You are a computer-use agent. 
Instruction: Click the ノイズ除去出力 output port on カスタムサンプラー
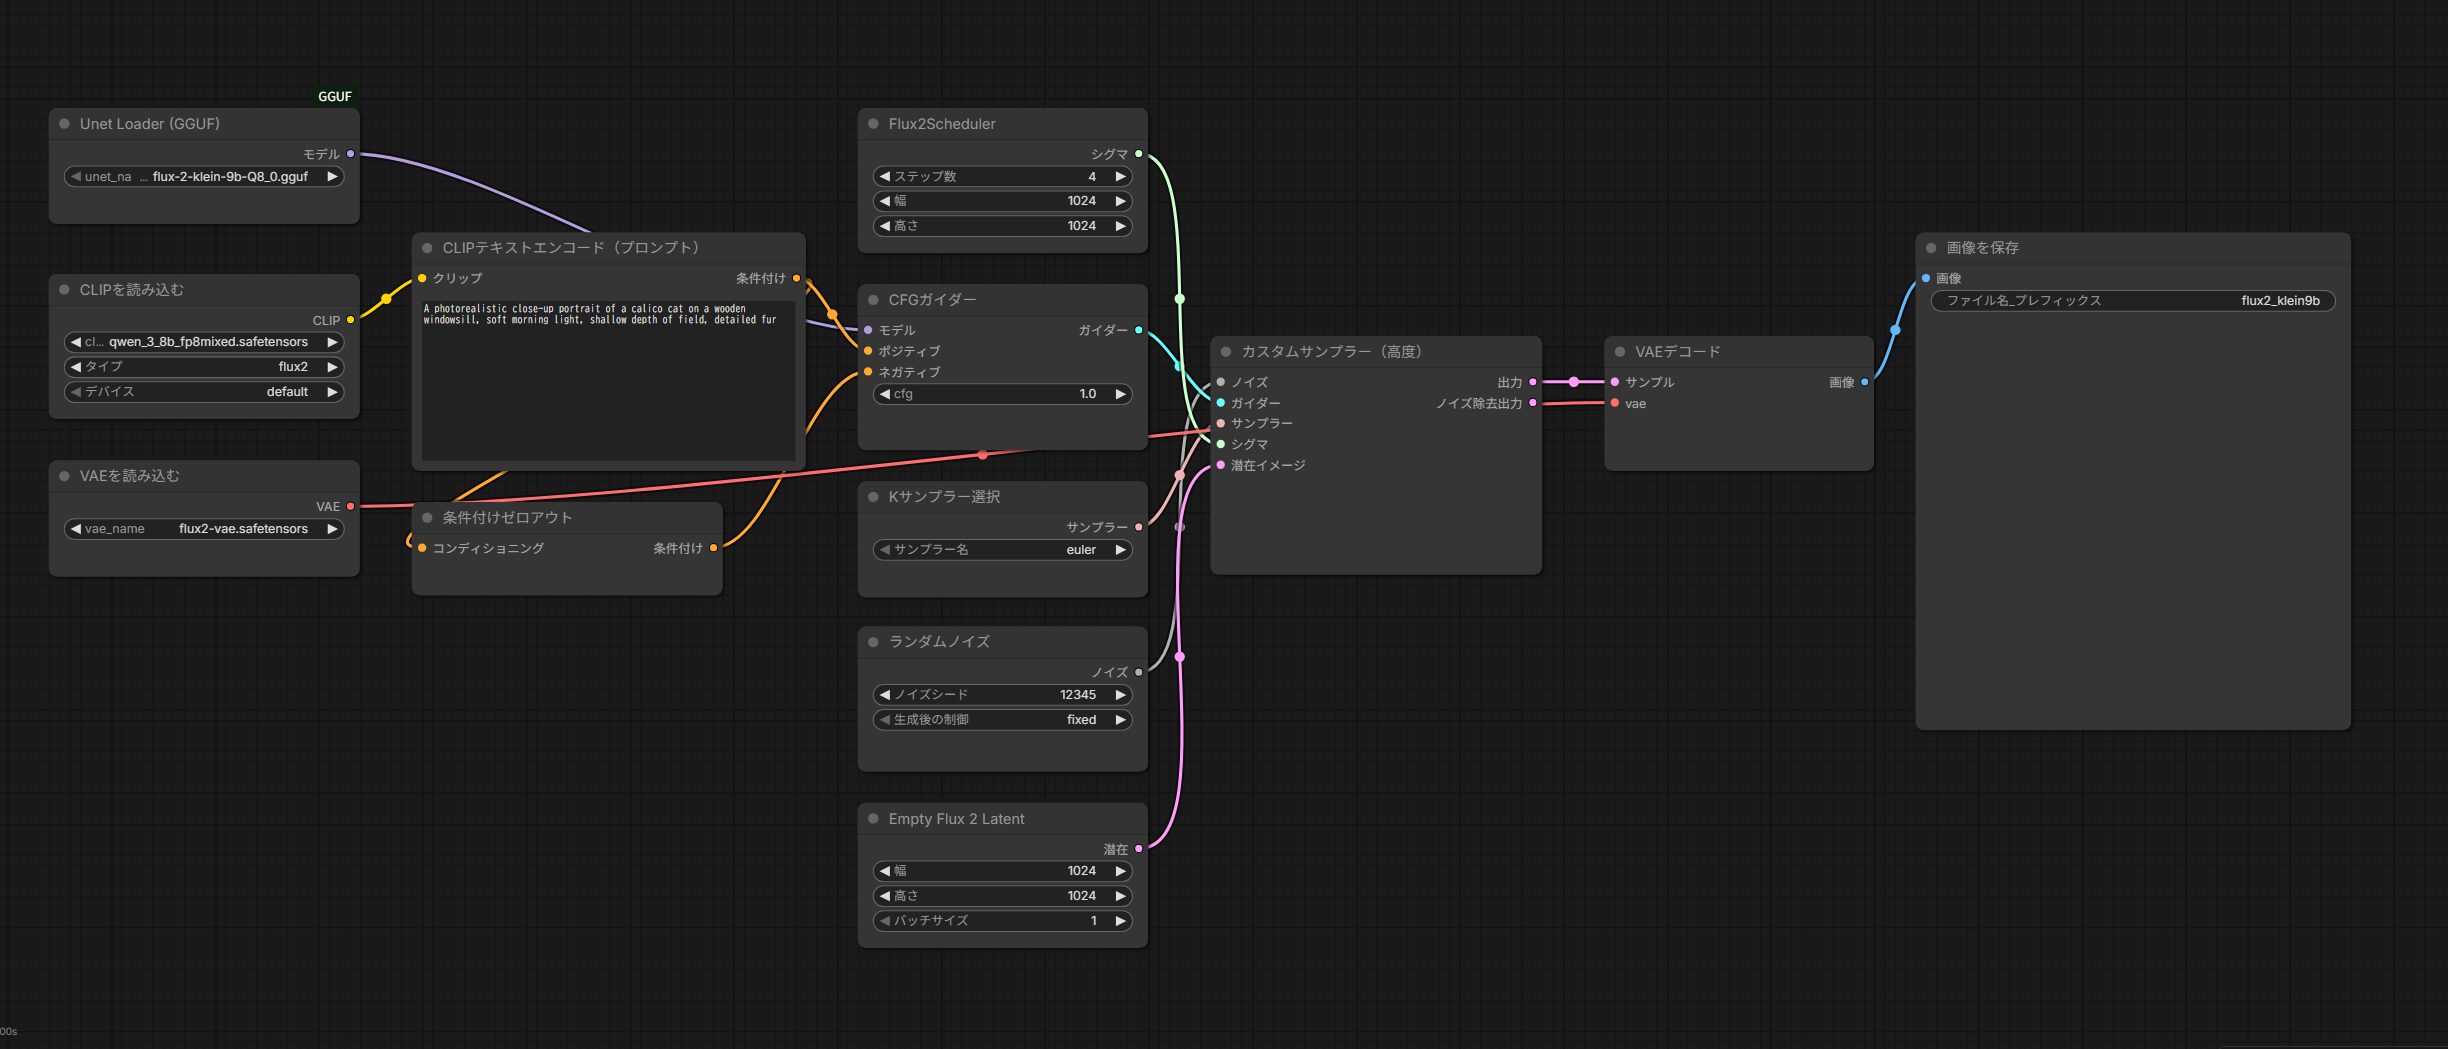[1532, 403]
